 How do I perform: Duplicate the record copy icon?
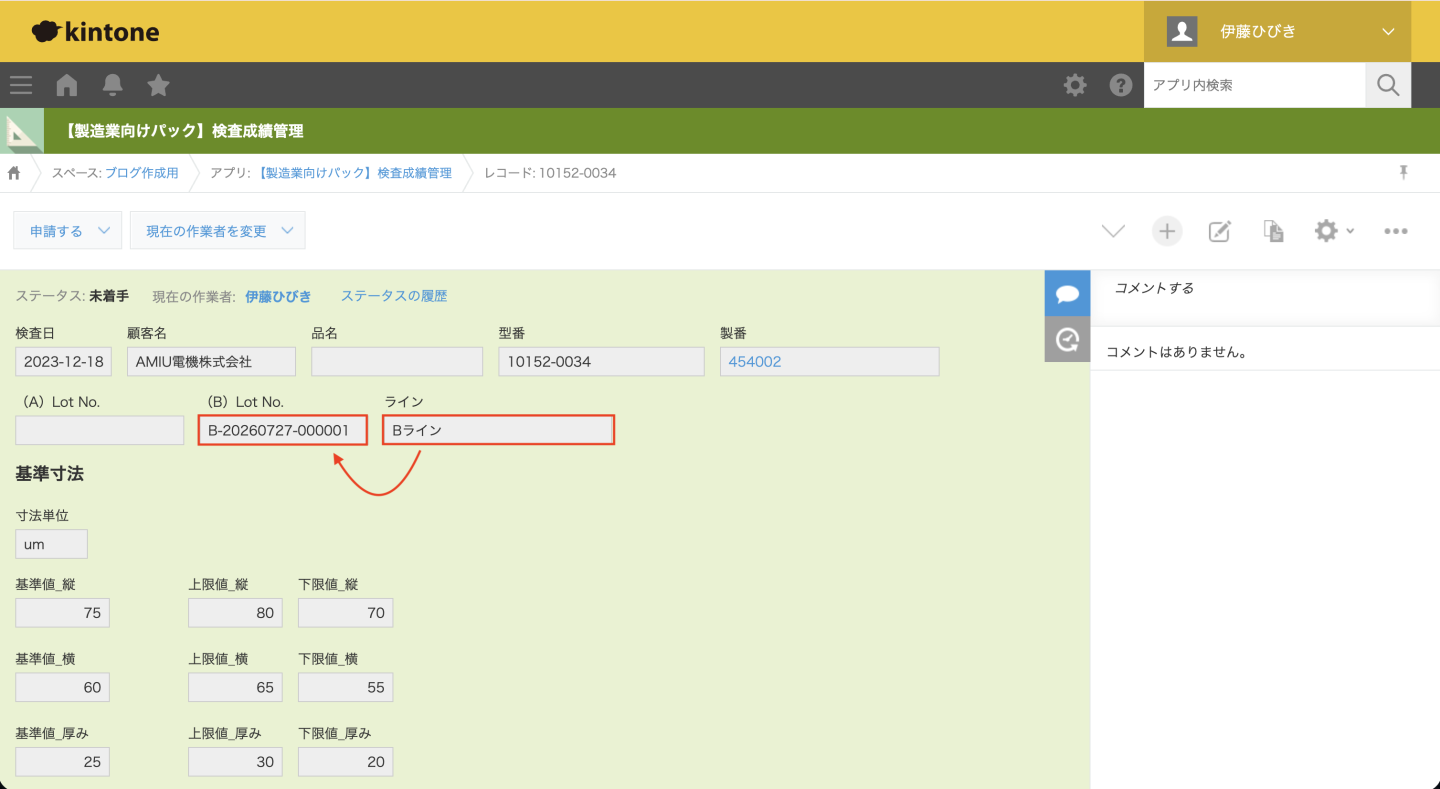click(x=1273, y=231)
